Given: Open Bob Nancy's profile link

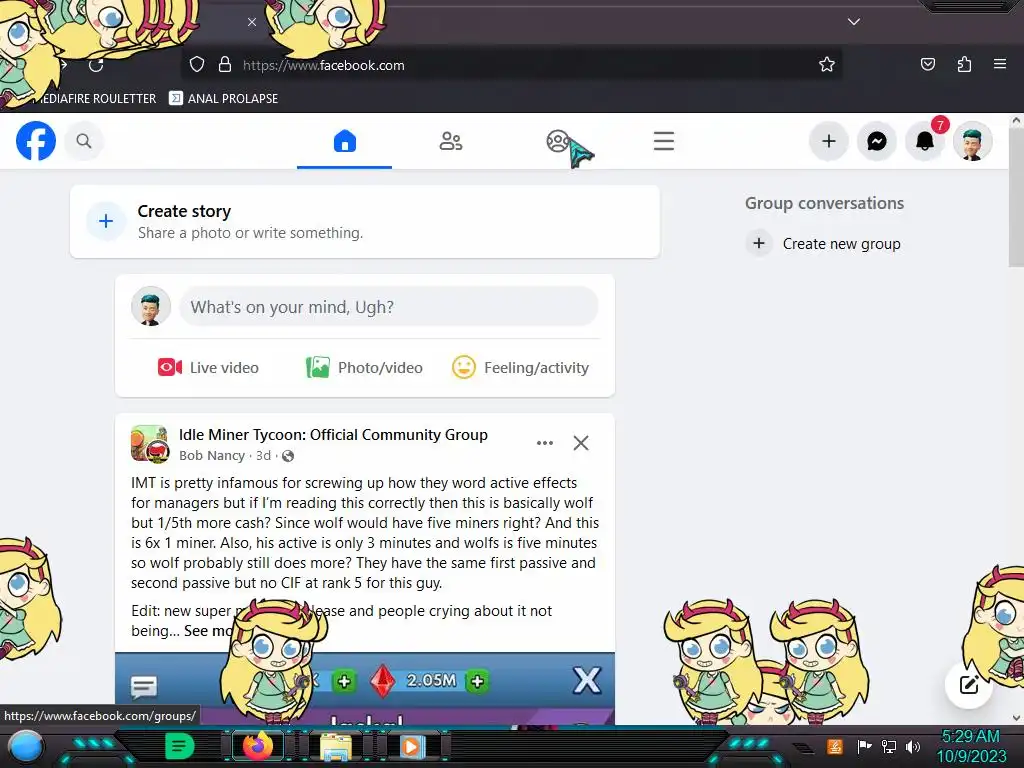Looking at the screenshot, I should [x=212, y=456].
